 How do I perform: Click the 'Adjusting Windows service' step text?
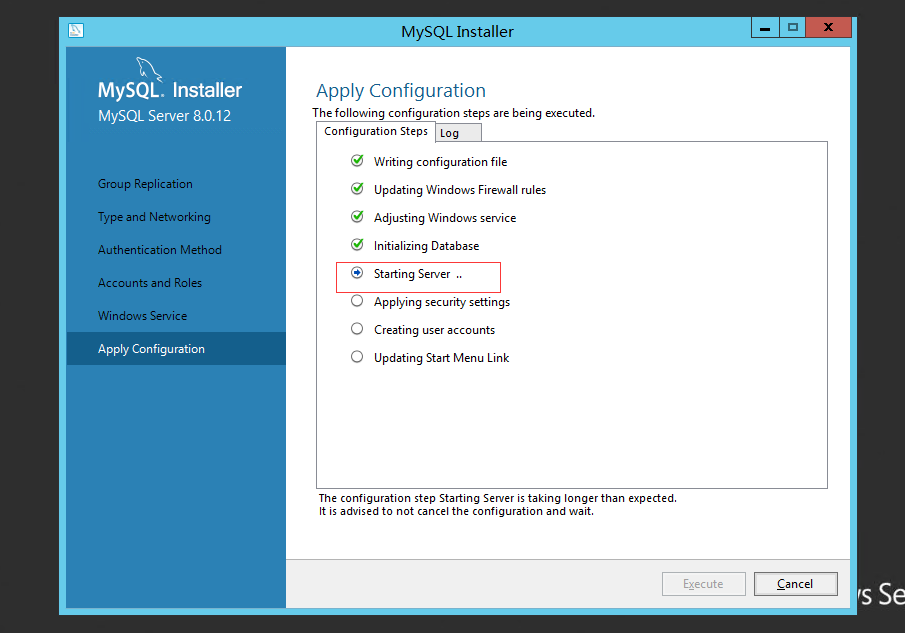(444, 218)
